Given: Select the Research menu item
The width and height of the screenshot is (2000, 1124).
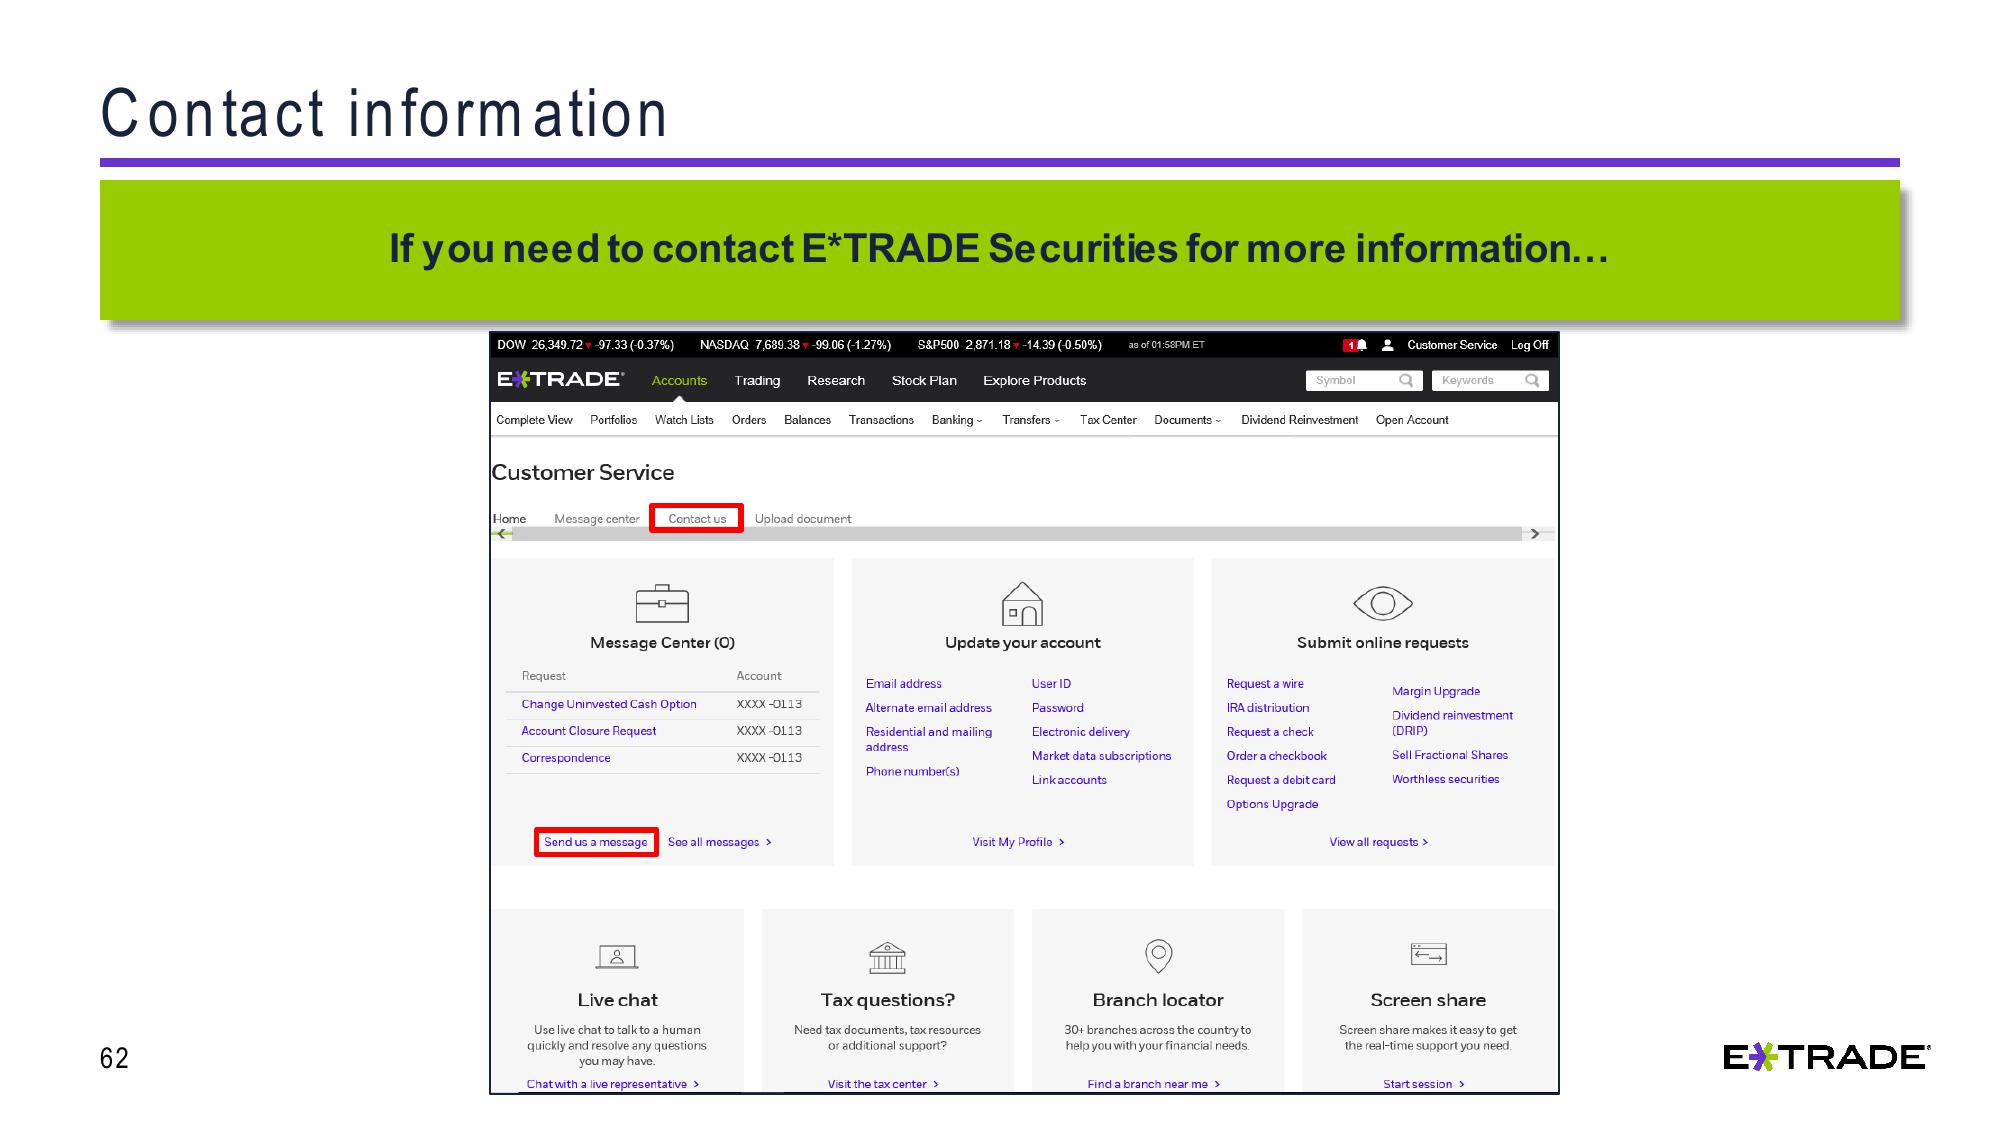Looking at the screenshot, I should 837,381.
